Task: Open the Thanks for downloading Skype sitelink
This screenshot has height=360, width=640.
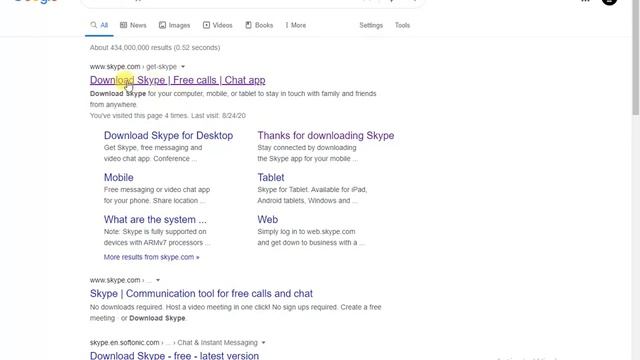Action: pyautogui.click(x=326, y=136)
